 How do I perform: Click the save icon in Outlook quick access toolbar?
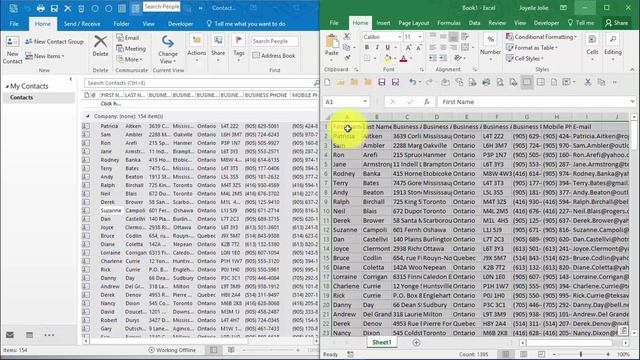click(54, 8)
